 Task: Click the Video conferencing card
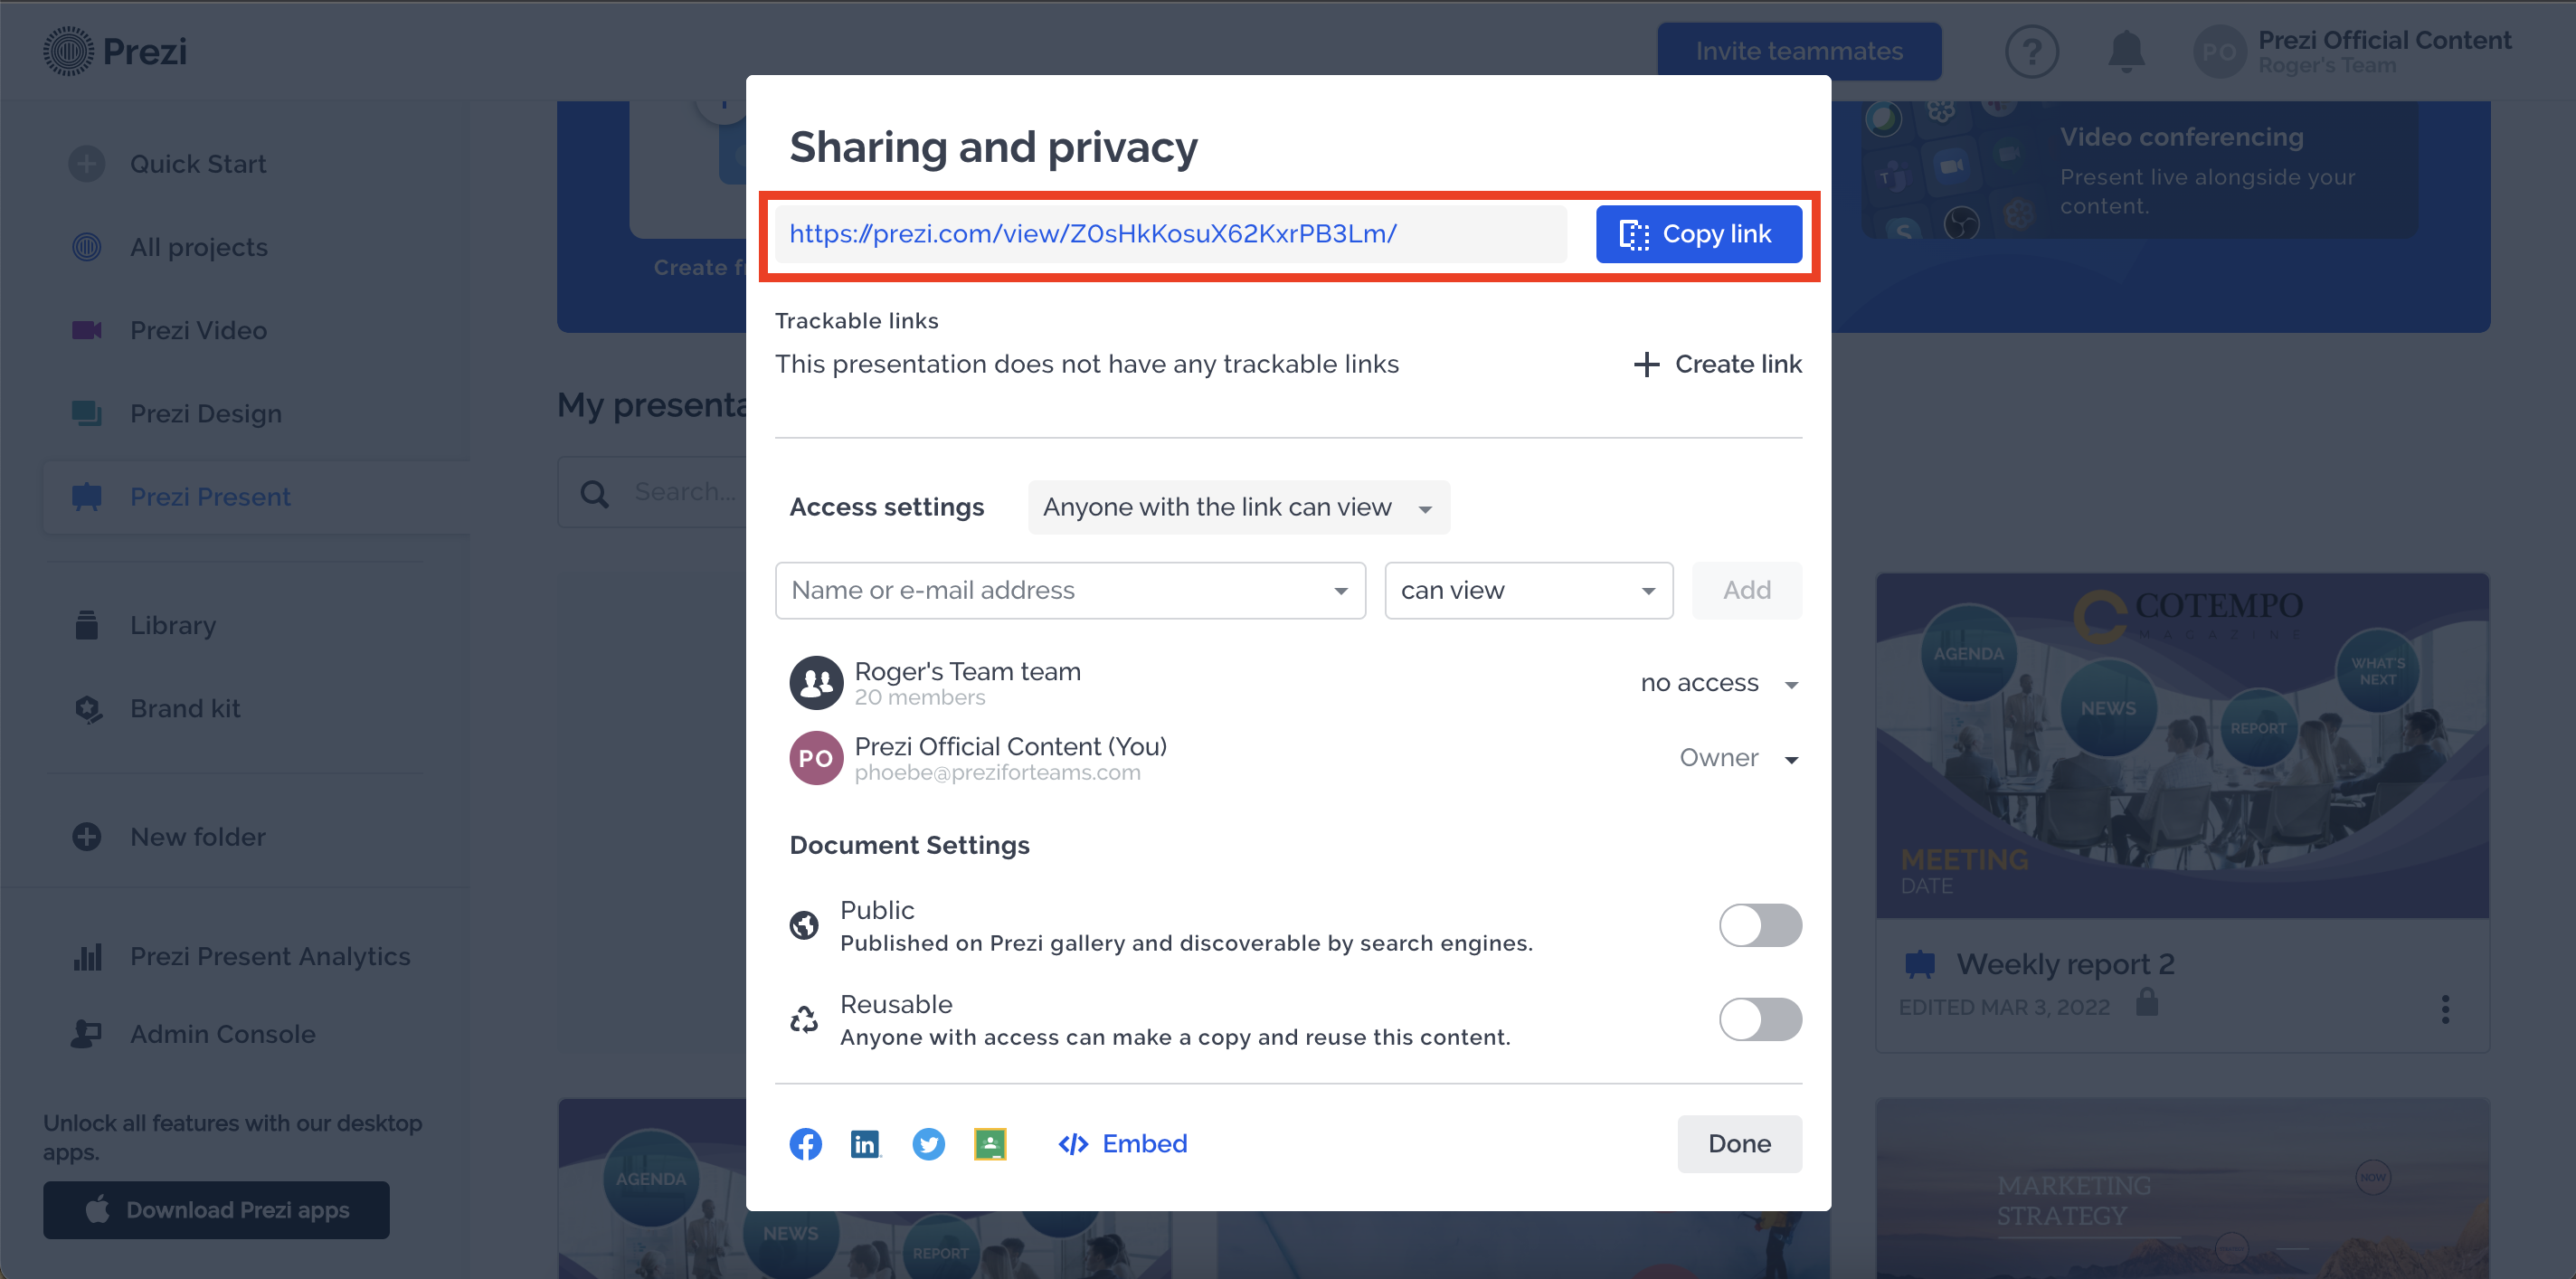pyautogui.click(x=2139, y=170)
